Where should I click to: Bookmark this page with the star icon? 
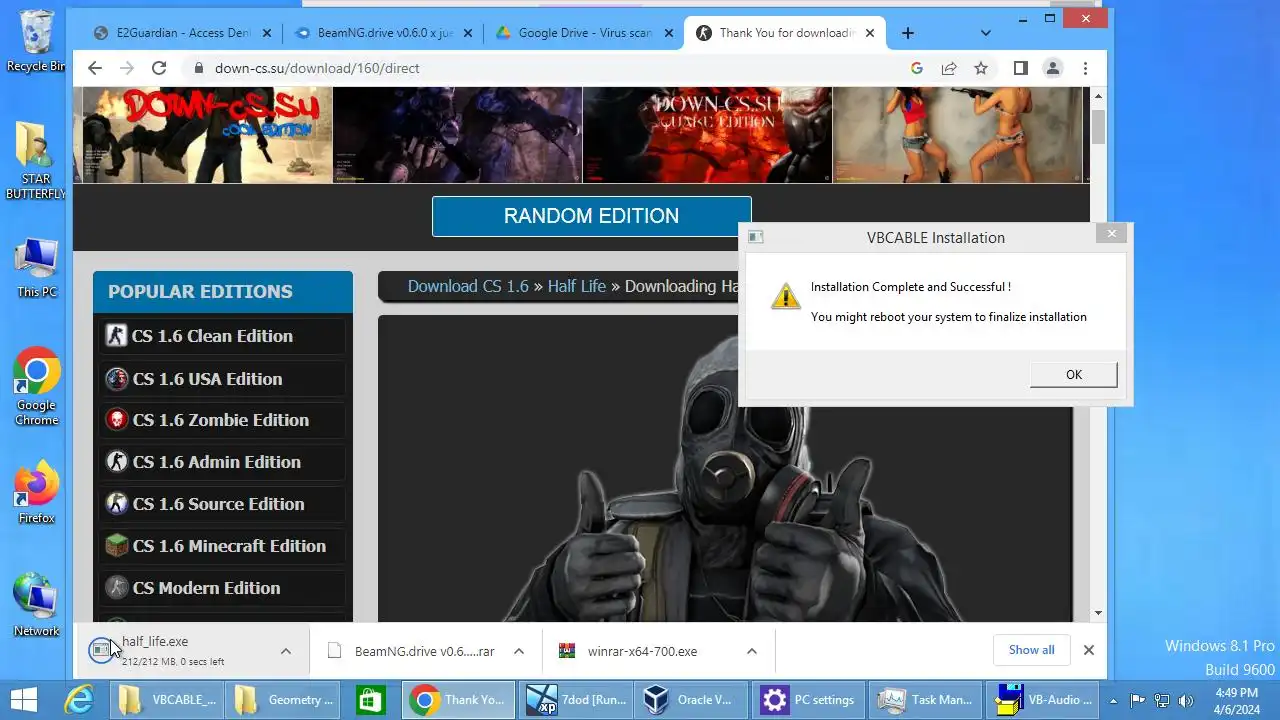coord(981,68)
